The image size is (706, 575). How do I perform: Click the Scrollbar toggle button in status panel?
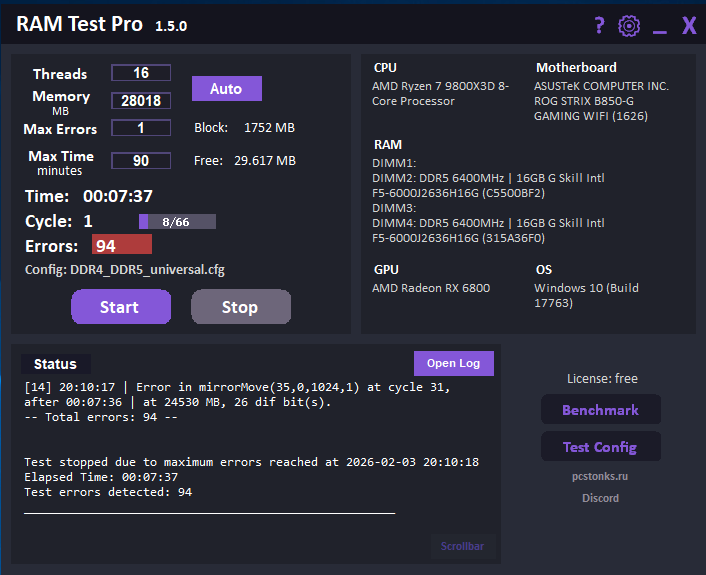point(463,546)
